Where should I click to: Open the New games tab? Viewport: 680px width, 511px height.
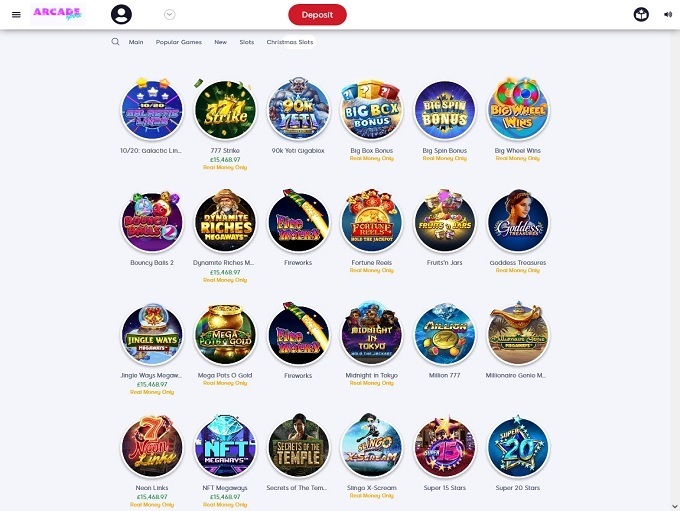point(220,42)
